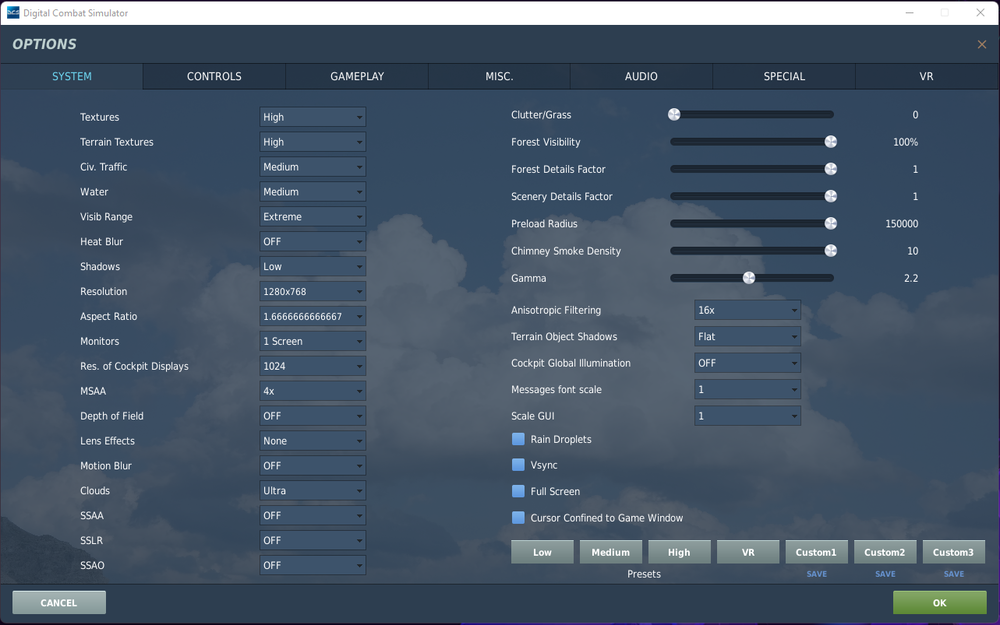The image size is (1000, 625).
Task: Toggle Full Screen mode
Action: (518, 491)
